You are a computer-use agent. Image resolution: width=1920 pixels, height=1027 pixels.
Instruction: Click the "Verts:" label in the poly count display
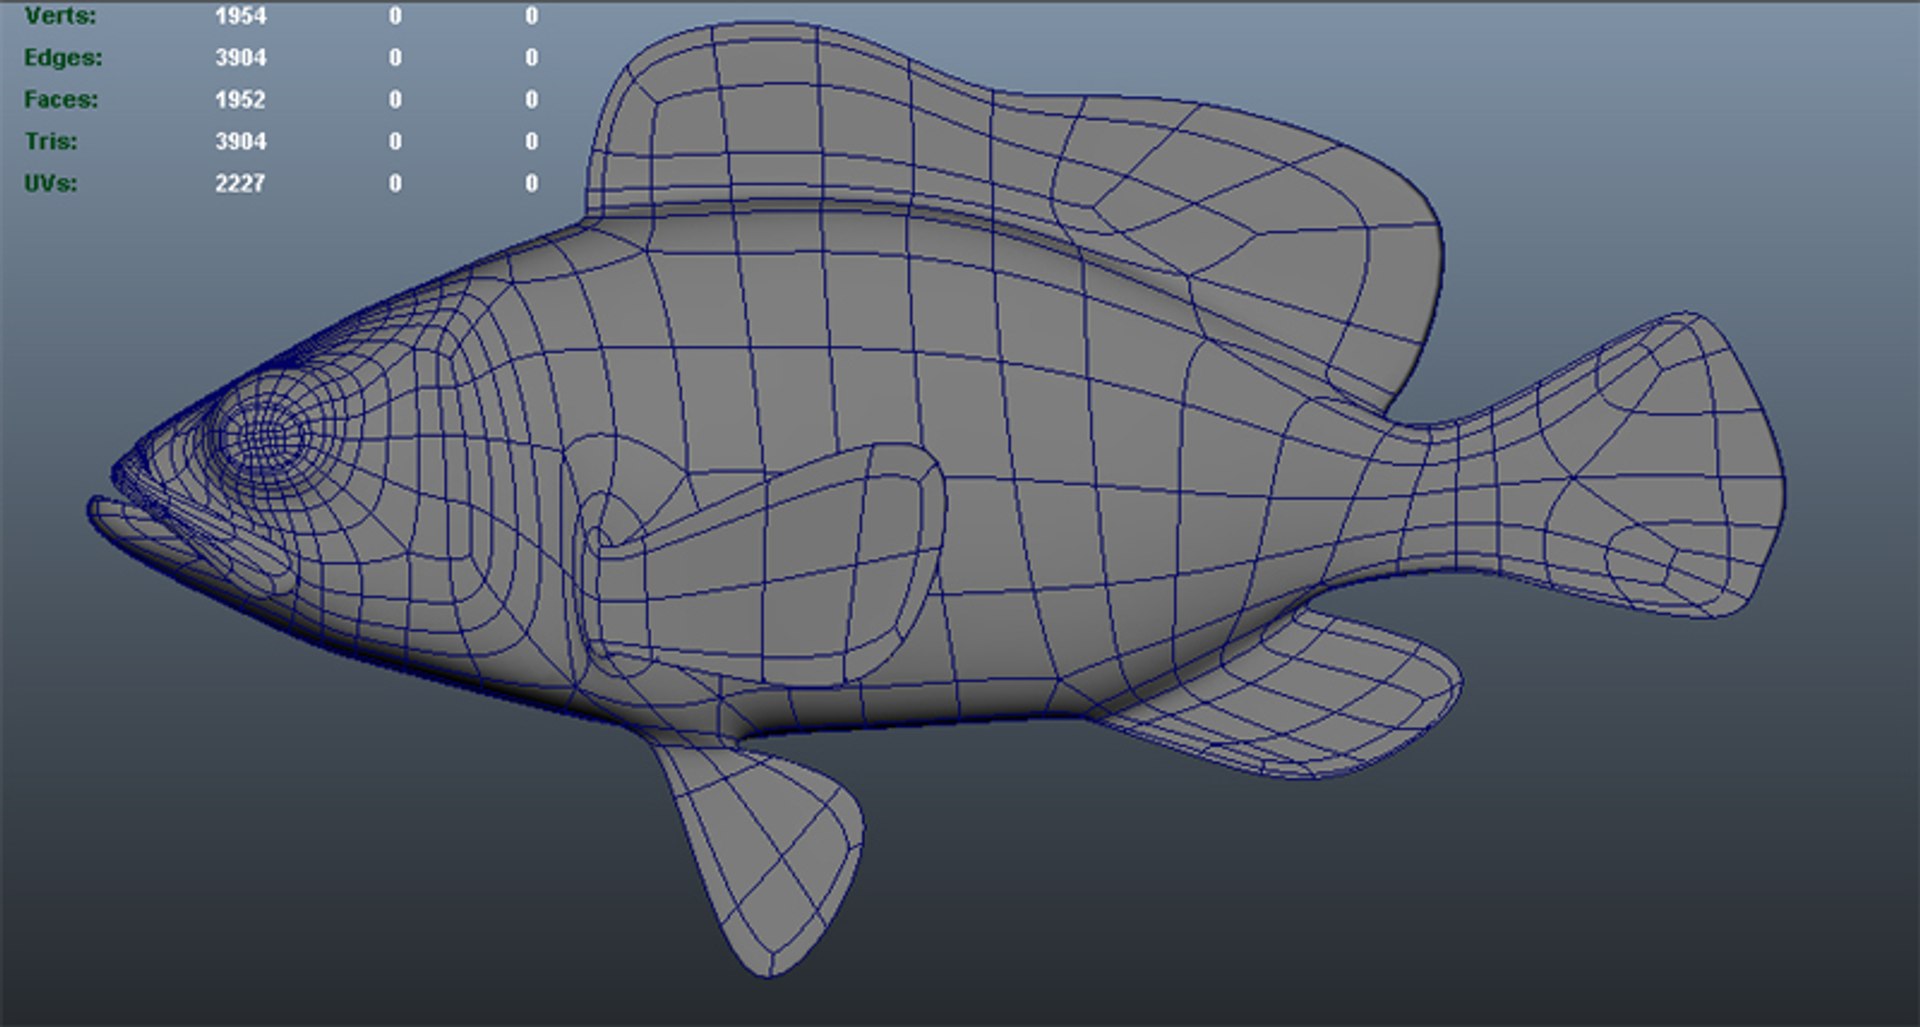(61, 16)
